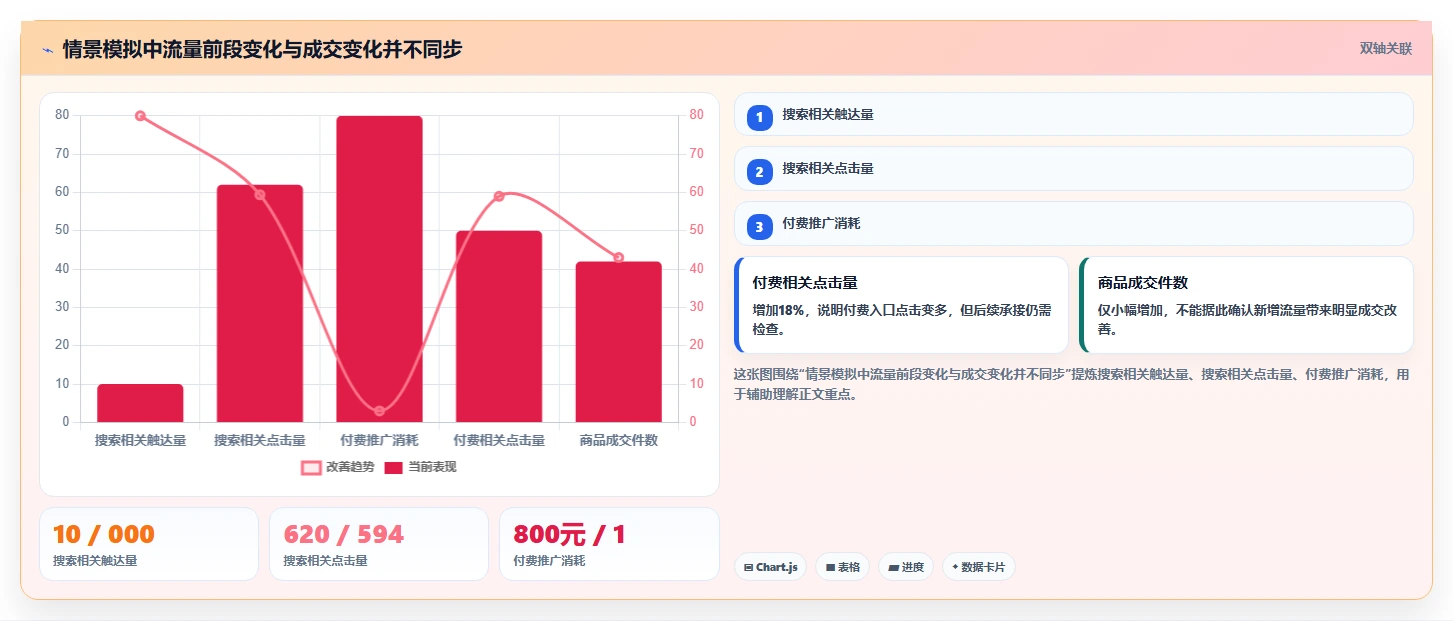Open the 商品成交件数 info card

tap(1246, 305)
